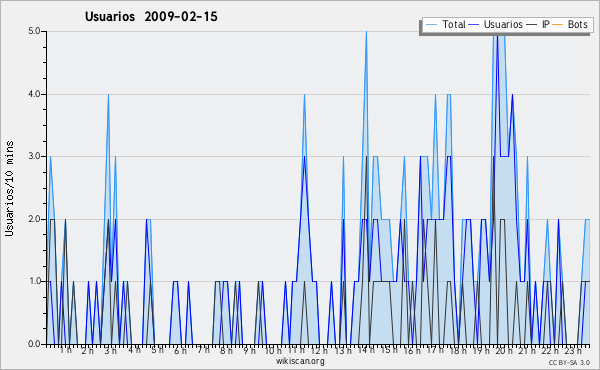600x370 pixels.
Task: Click the y-axis value 3.0
Action: pyautogui.click(x=34, y=156)
